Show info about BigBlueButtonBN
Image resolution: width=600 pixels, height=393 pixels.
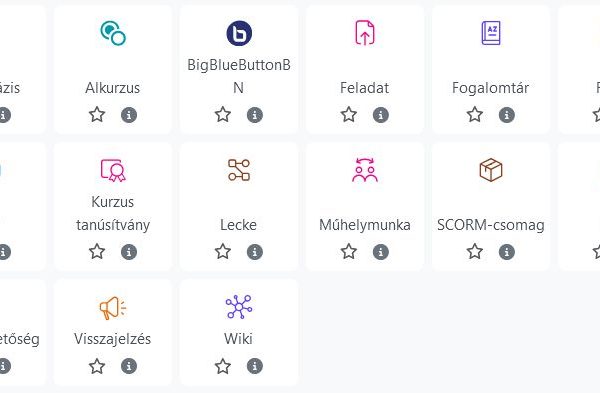pos(255,115)
